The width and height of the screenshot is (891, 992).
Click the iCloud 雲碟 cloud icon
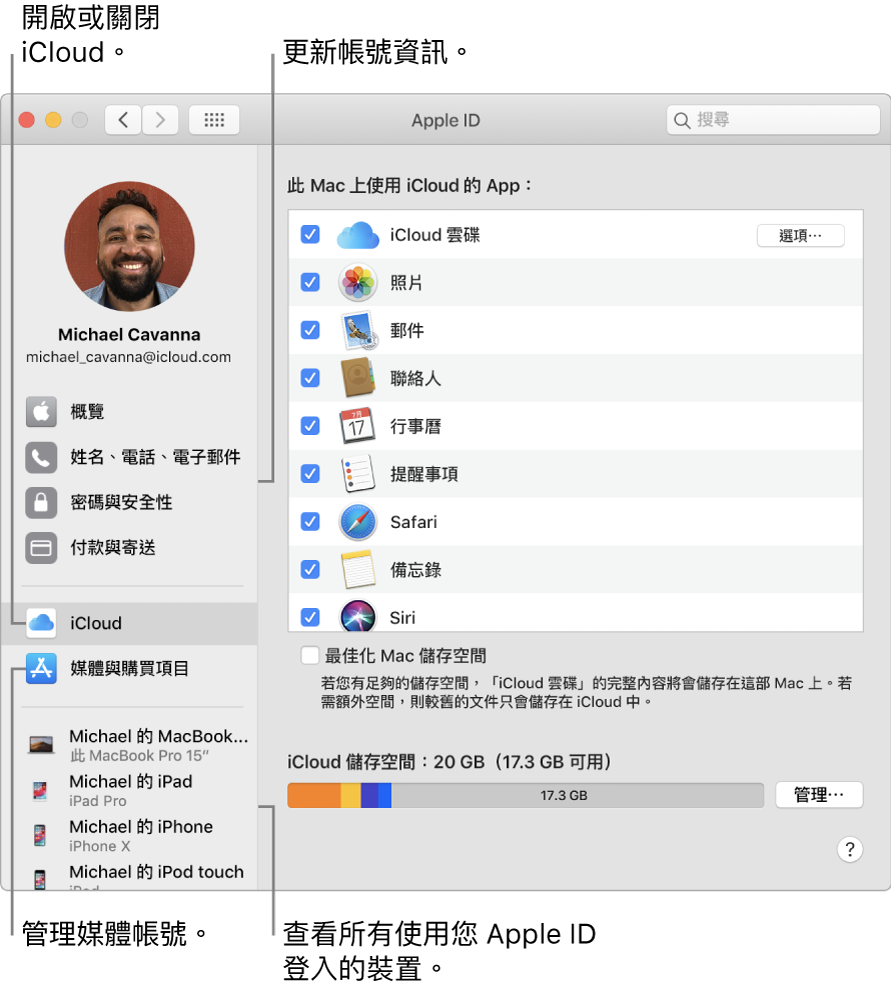point(358,235)
